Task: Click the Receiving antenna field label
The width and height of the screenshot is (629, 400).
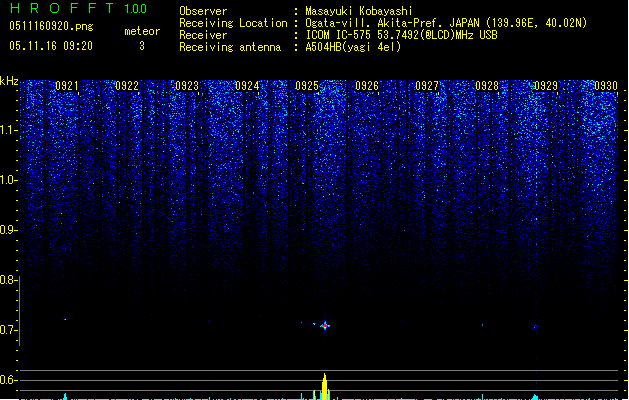Action: 230,47
